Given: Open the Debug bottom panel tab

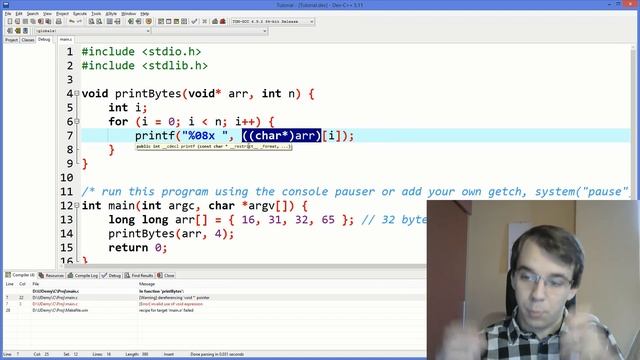Looking at the screenshot, I should click(111, 276).
